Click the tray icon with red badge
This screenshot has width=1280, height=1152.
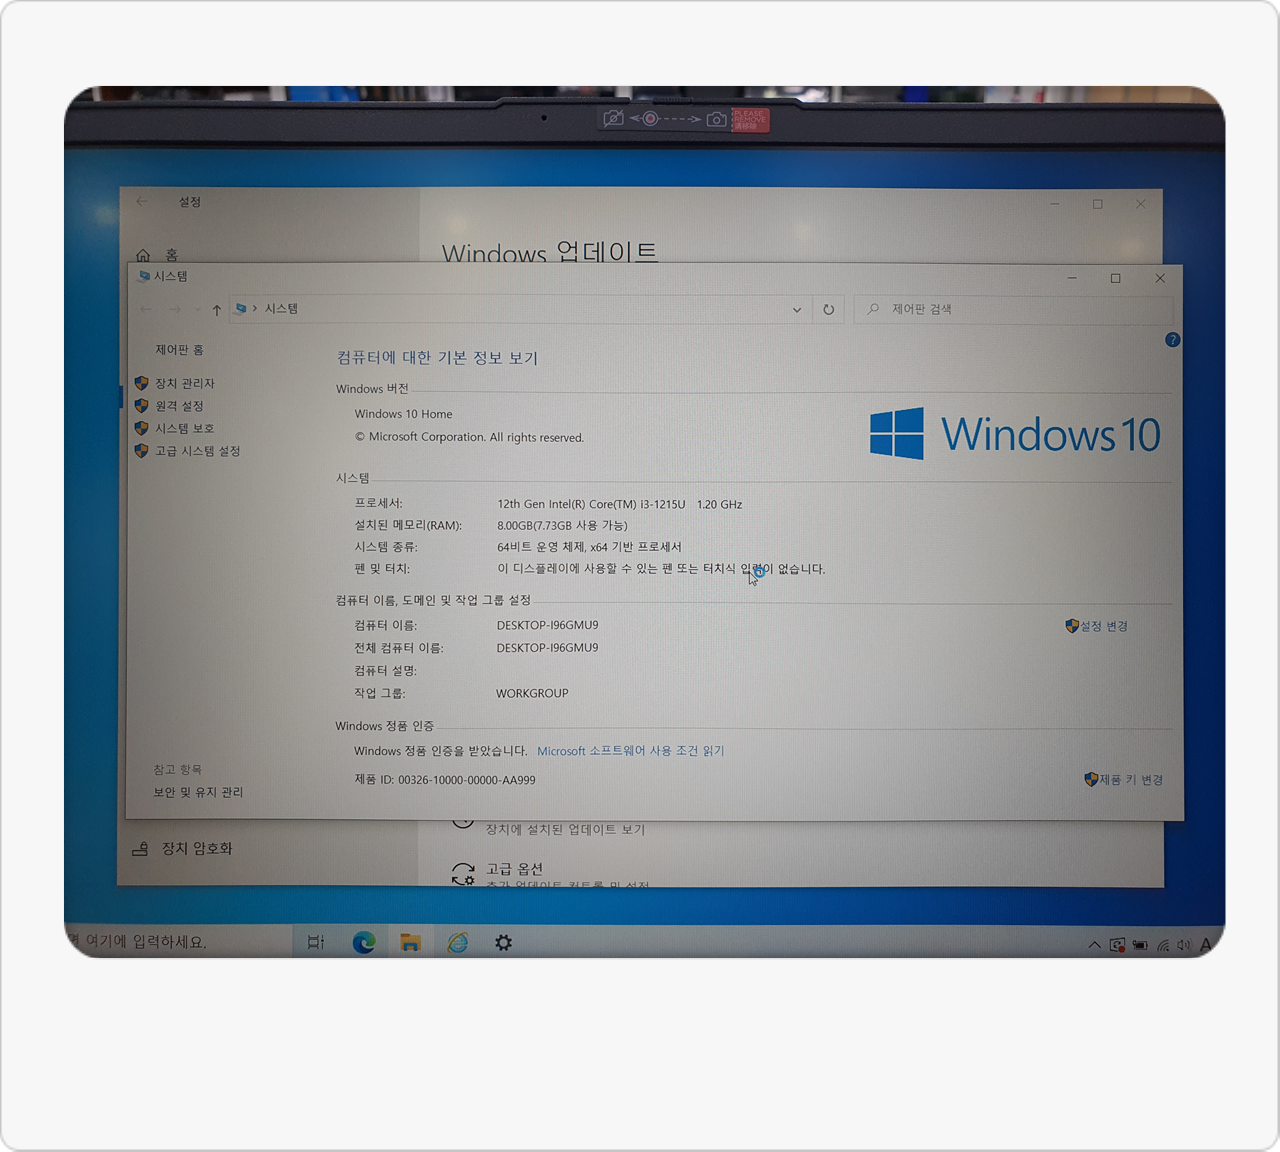tap(1117, 945)
